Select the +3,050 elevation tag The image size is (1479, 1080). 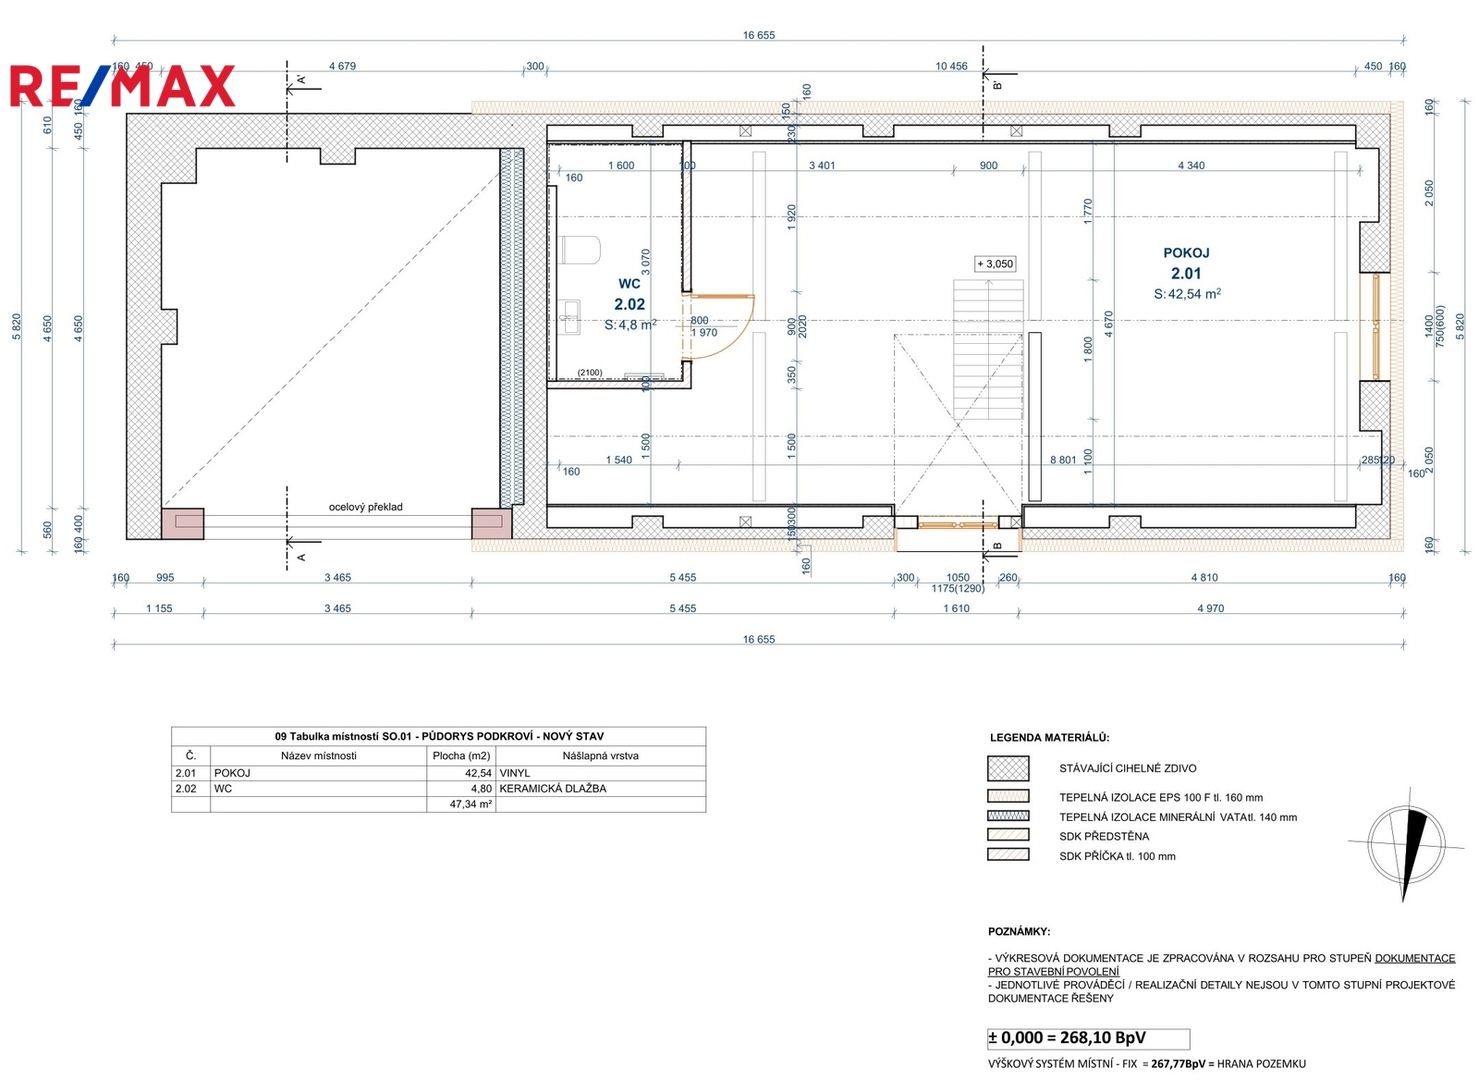(995, 264)
